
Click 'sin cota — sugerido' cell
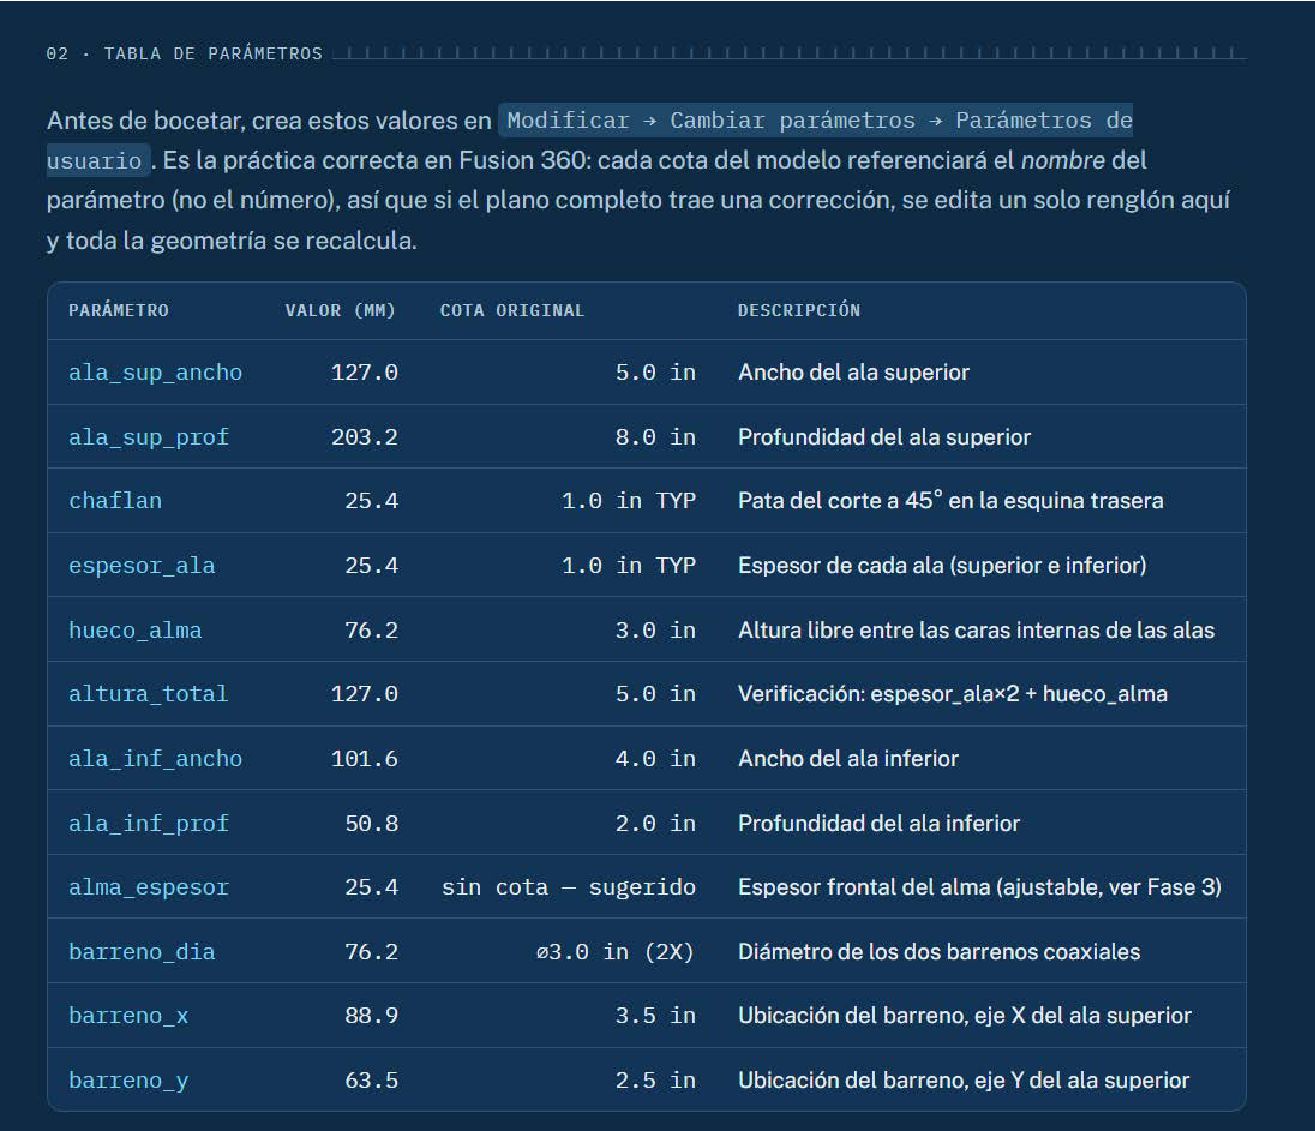(568, 887)
